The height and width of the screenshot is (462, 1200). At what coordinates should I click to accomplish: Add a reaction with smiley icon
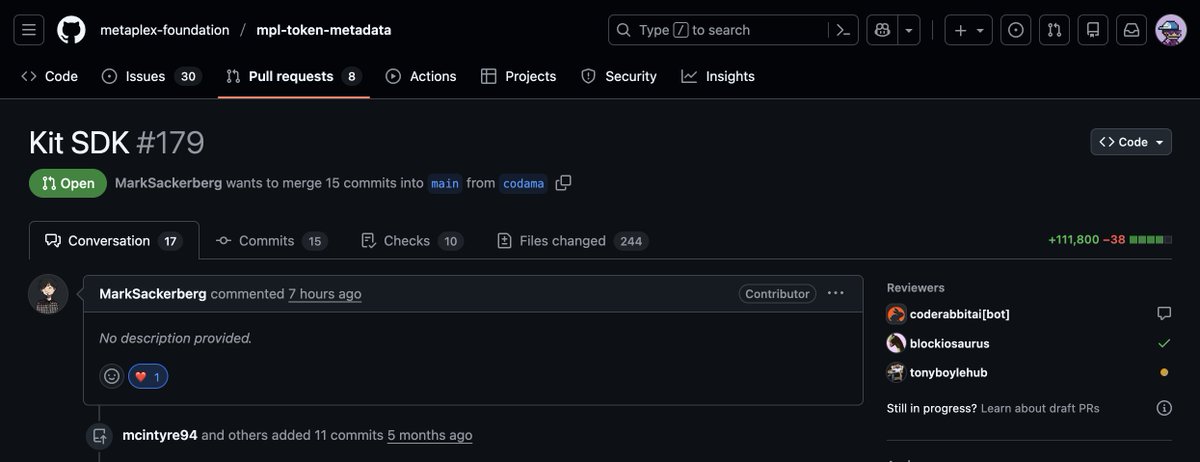(x=112, y=376)
